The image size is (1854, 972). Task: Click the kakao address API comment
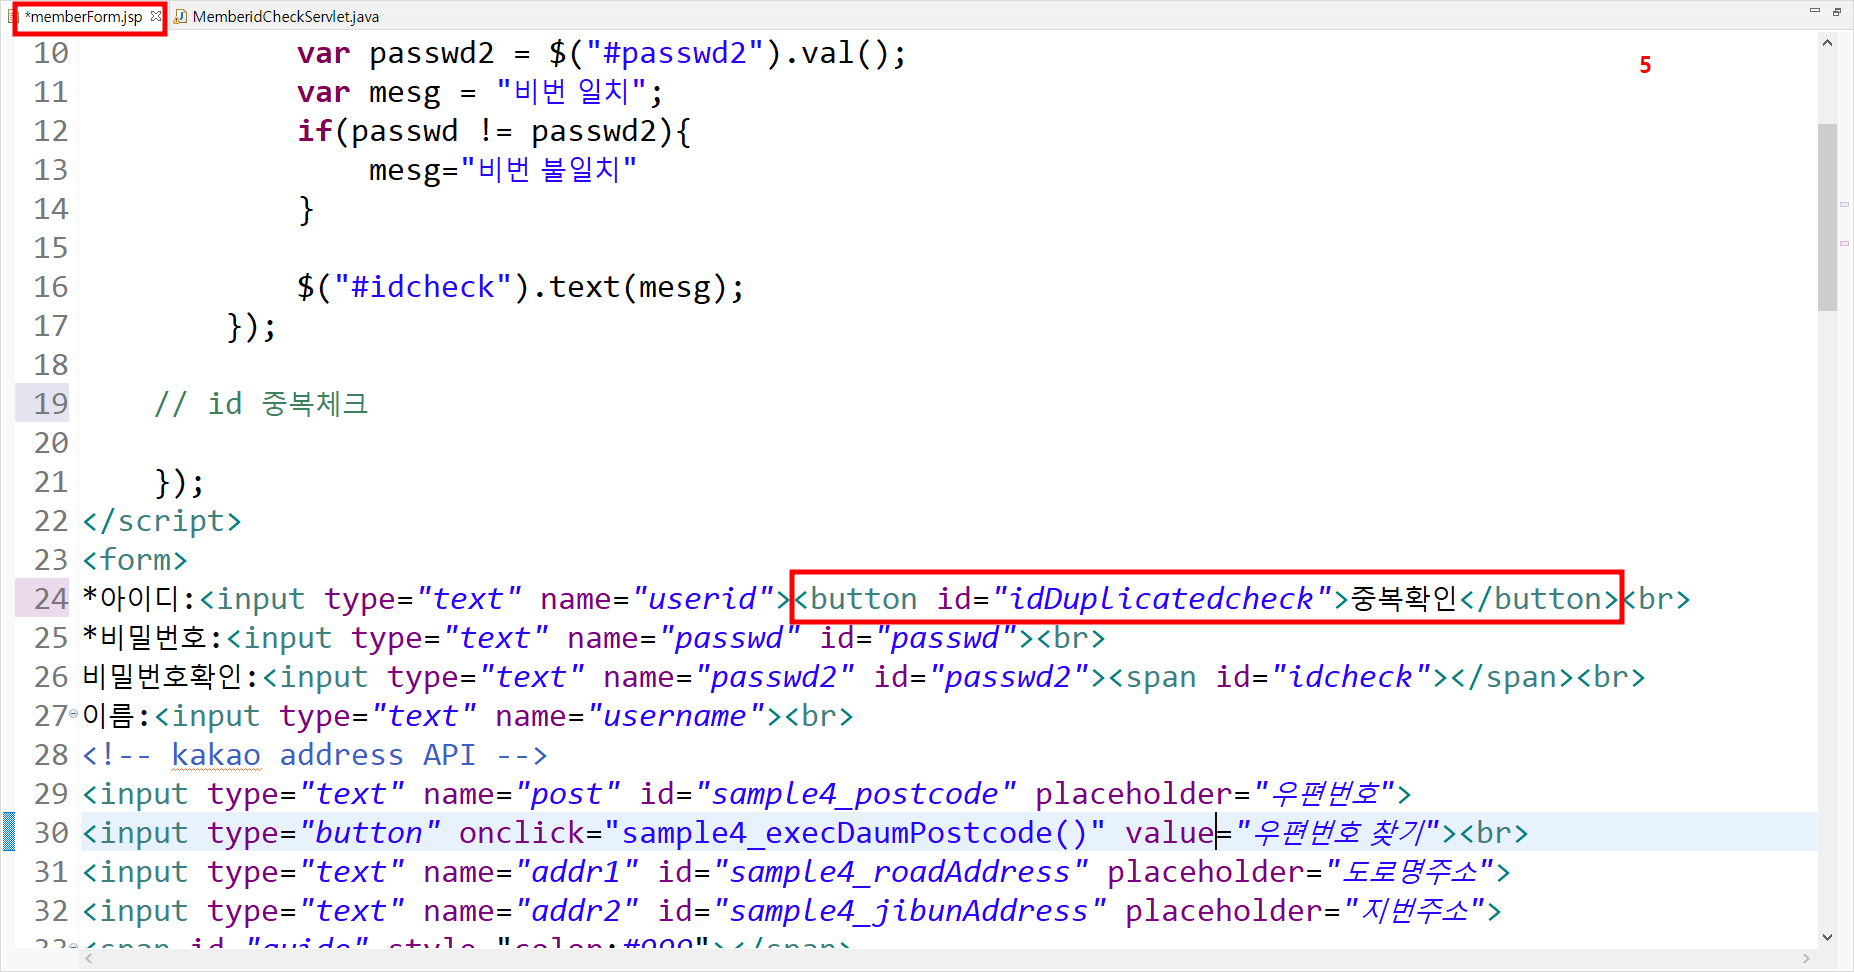coord(315,755)
